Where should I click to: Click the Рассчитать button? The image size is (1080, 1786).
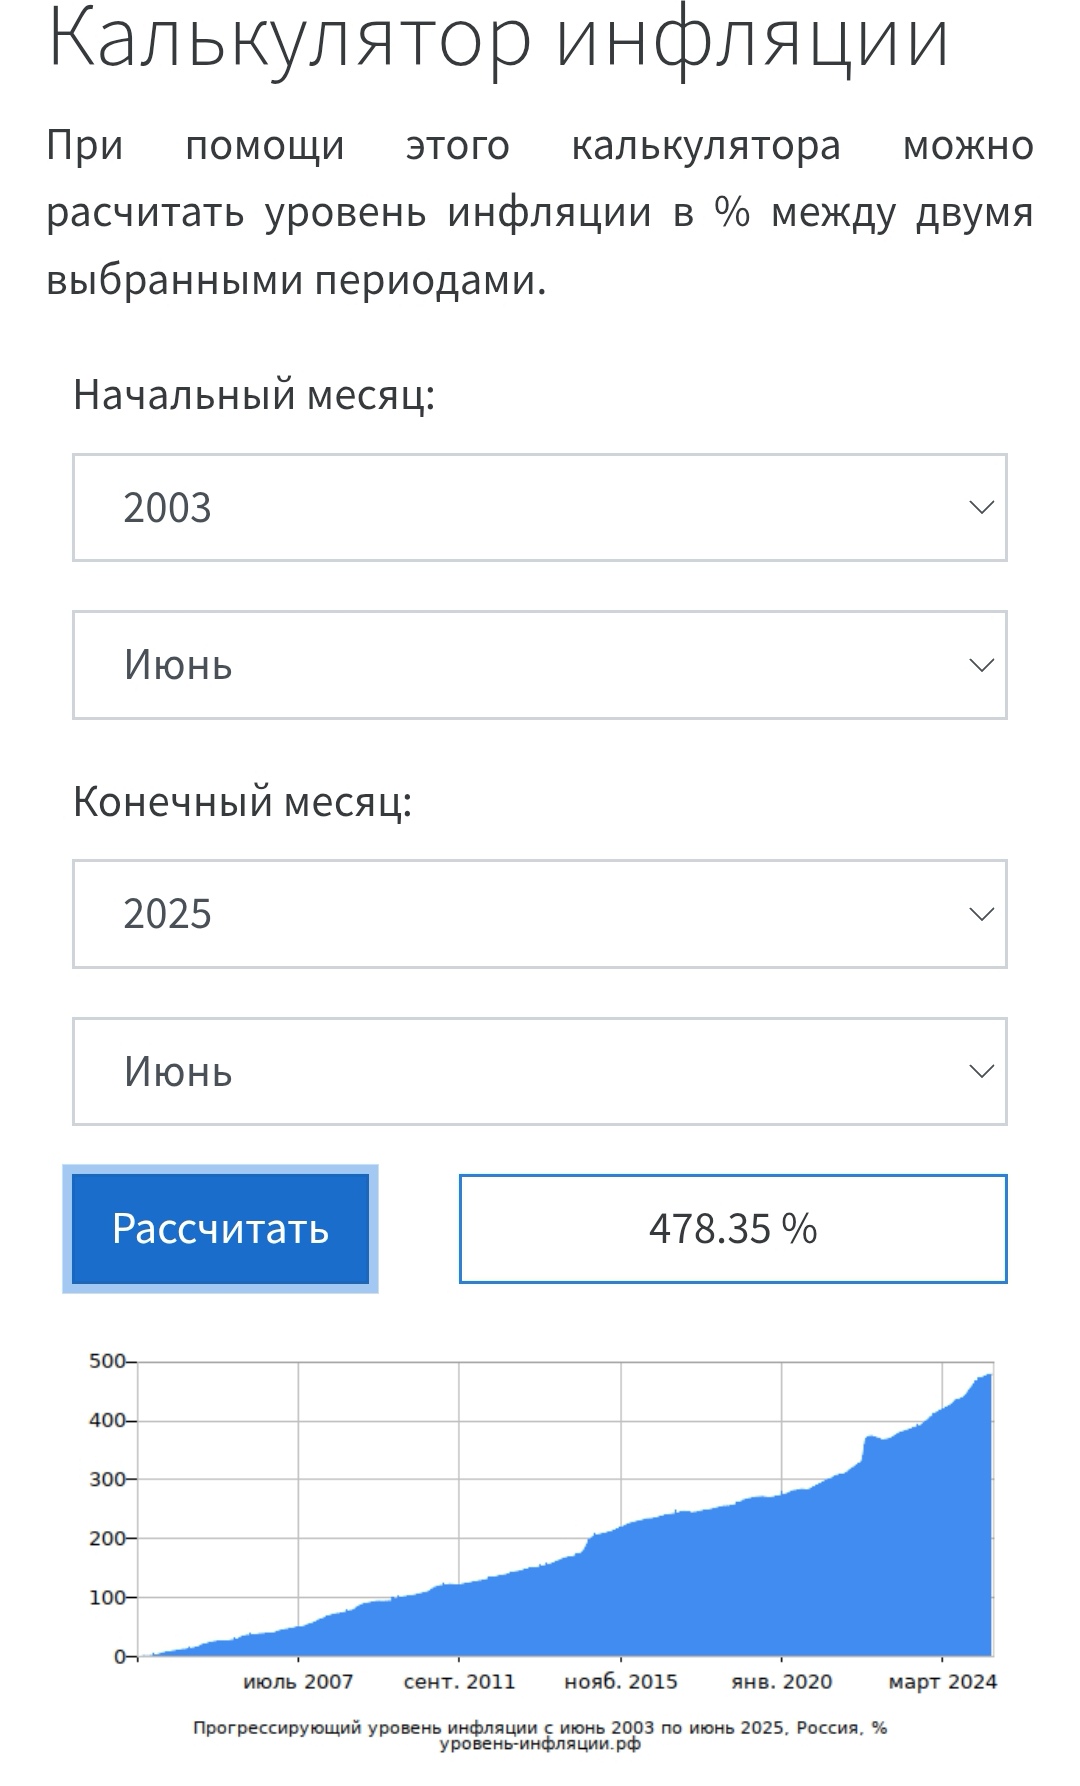220,1228
